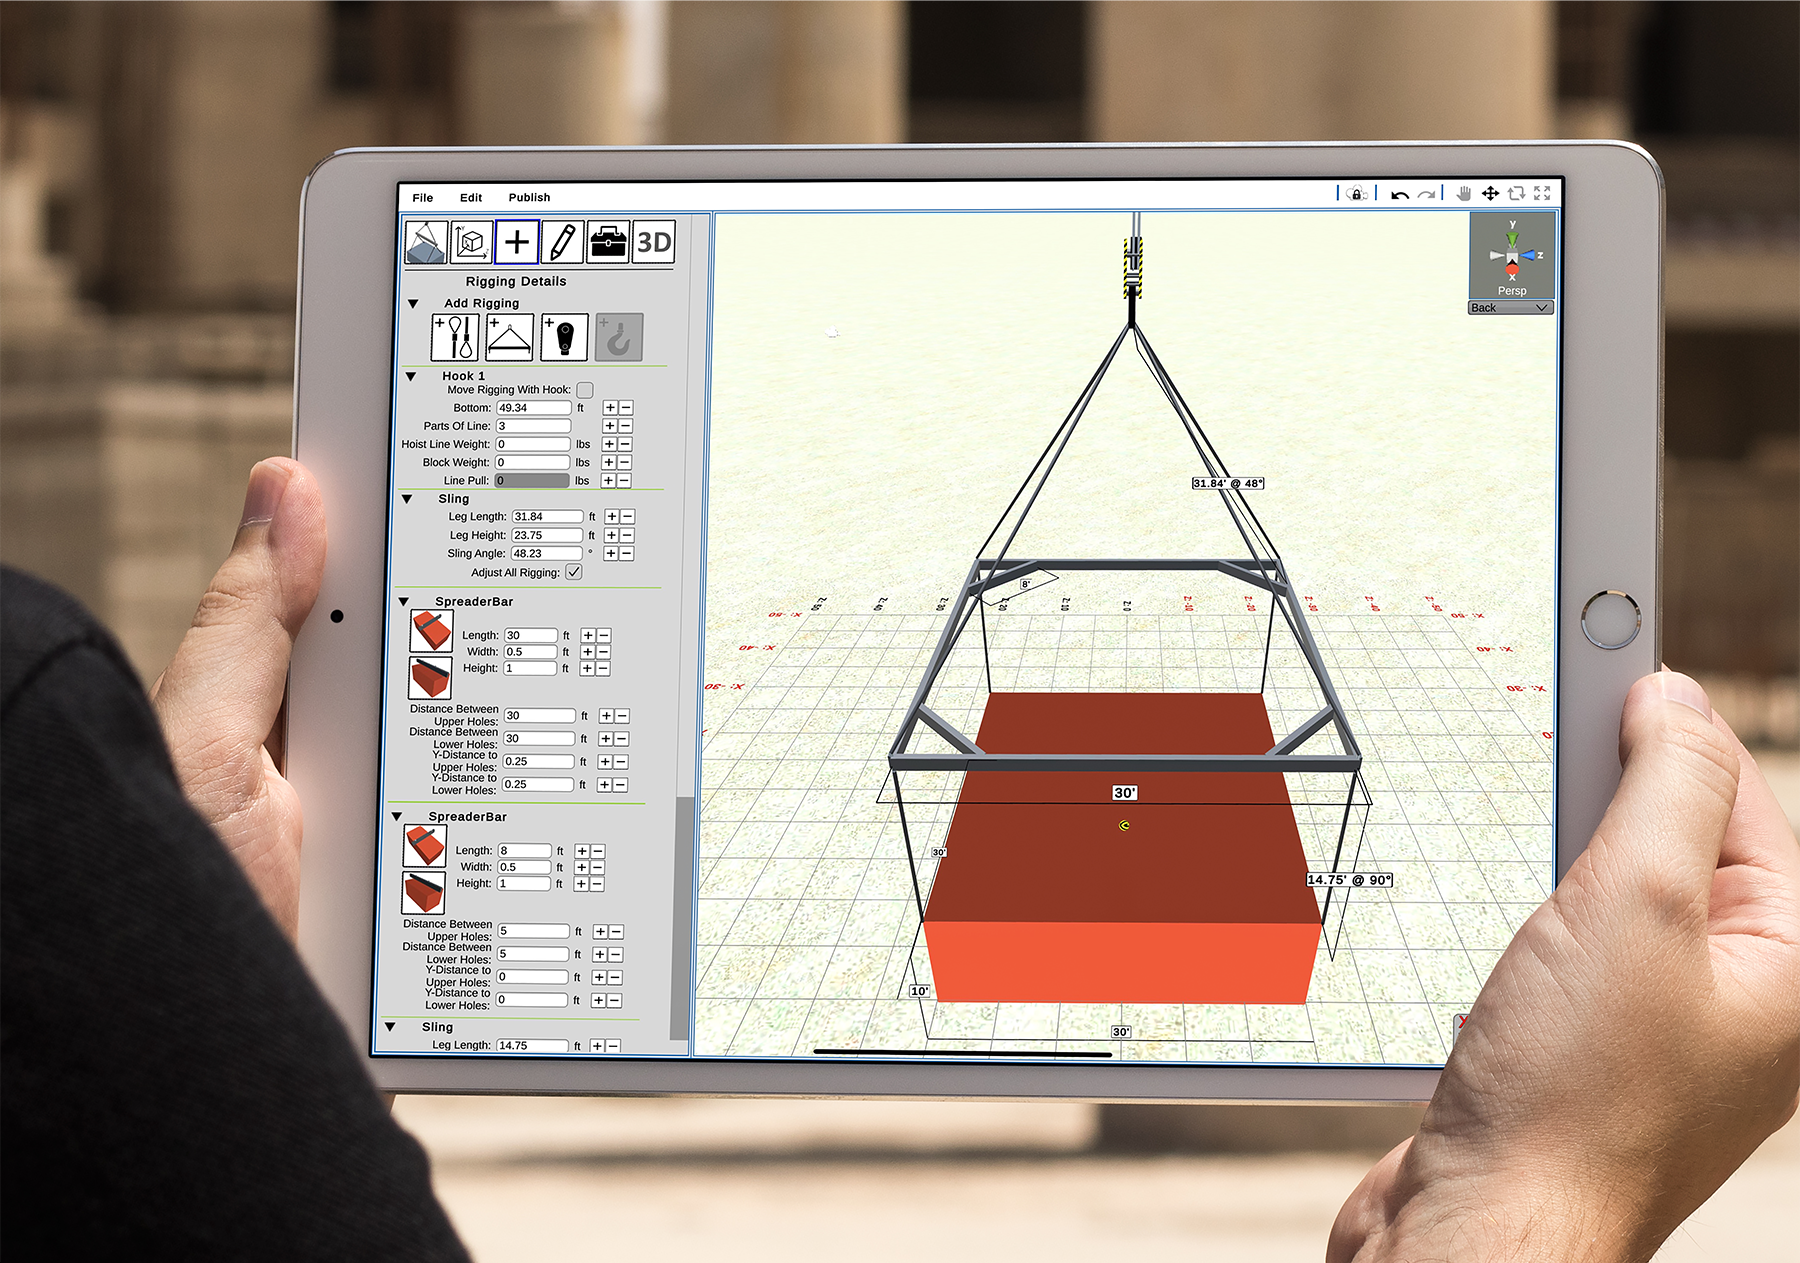Open the Publish menu
This screenshot has height=1263, width=1800.
point(529,197)
